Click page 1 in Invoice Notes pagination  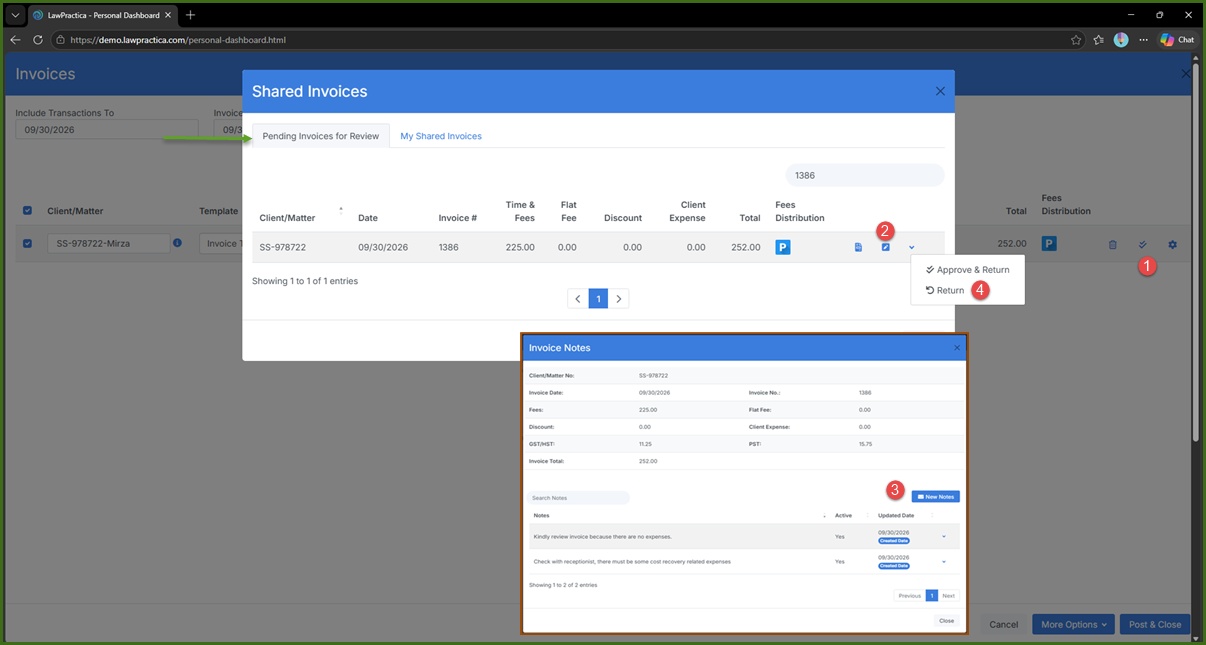pos(931,595)
